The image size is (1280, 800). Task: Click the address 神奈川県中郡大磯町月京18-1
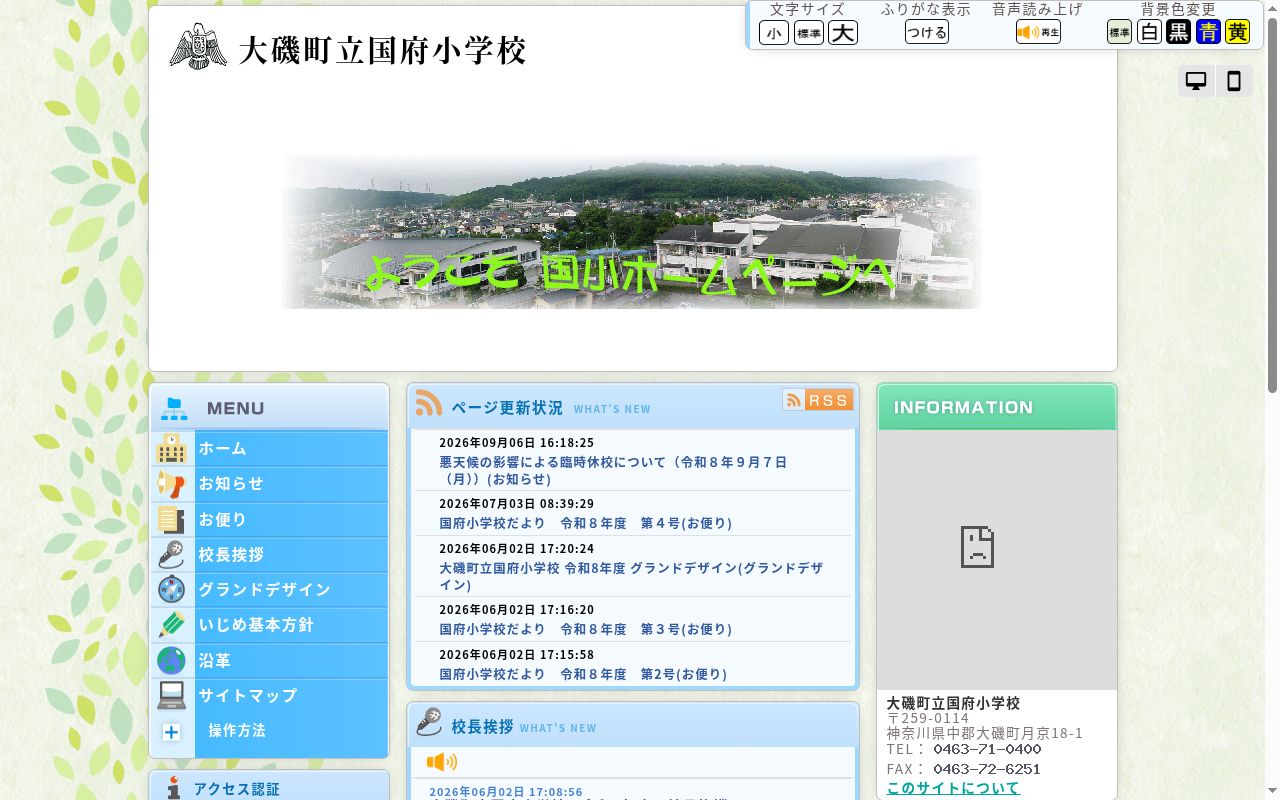985,733
